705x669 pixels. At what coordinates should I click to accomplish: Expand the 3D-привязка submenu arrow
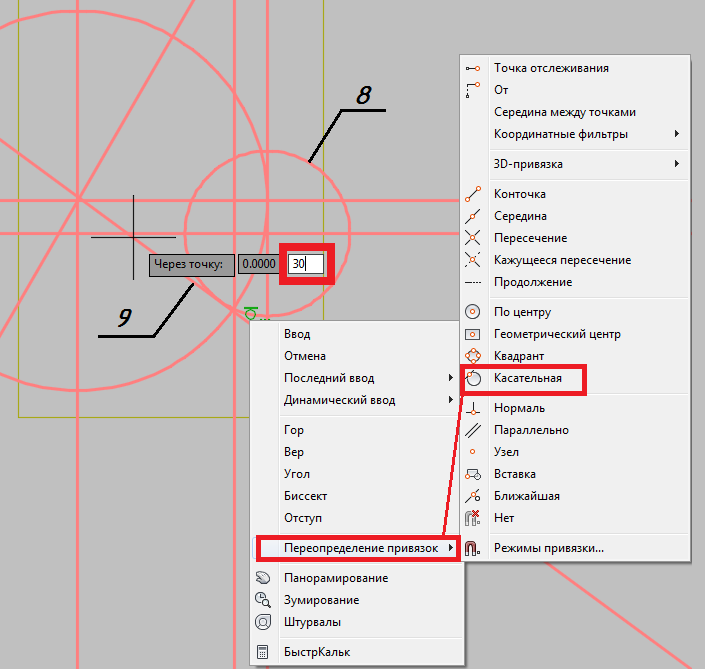[676, 164]
